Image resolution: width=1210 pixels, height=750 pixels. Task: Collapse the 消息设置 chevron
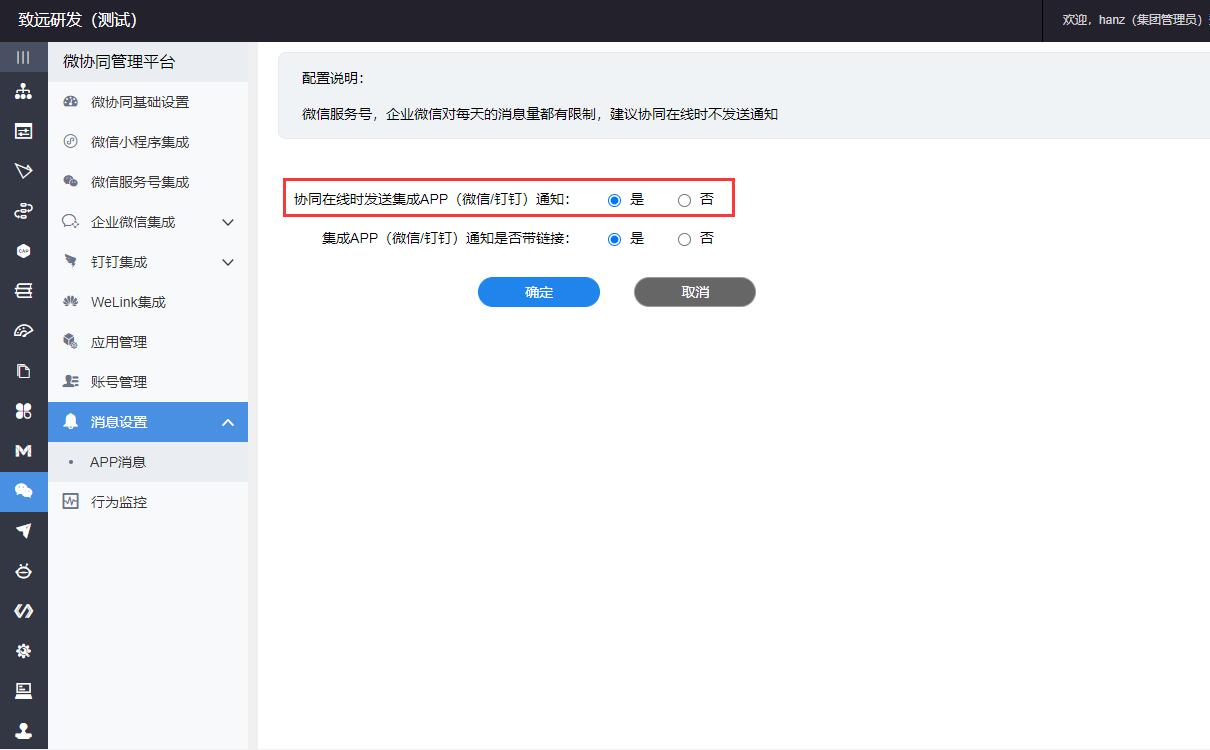pos(228,422)
